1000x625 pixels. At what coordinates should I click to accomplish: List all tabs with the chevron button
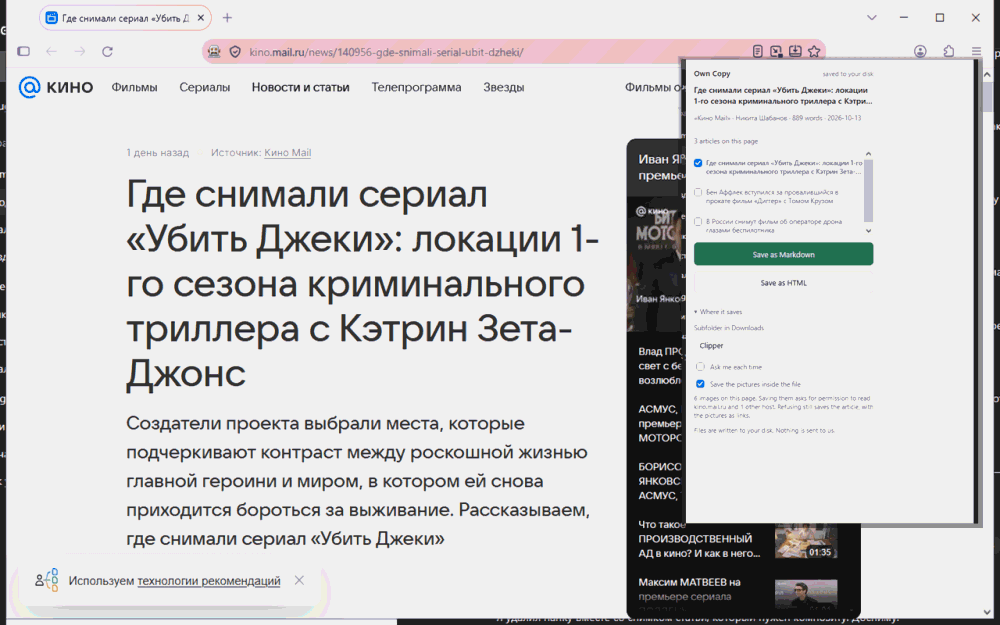point(872,18)
